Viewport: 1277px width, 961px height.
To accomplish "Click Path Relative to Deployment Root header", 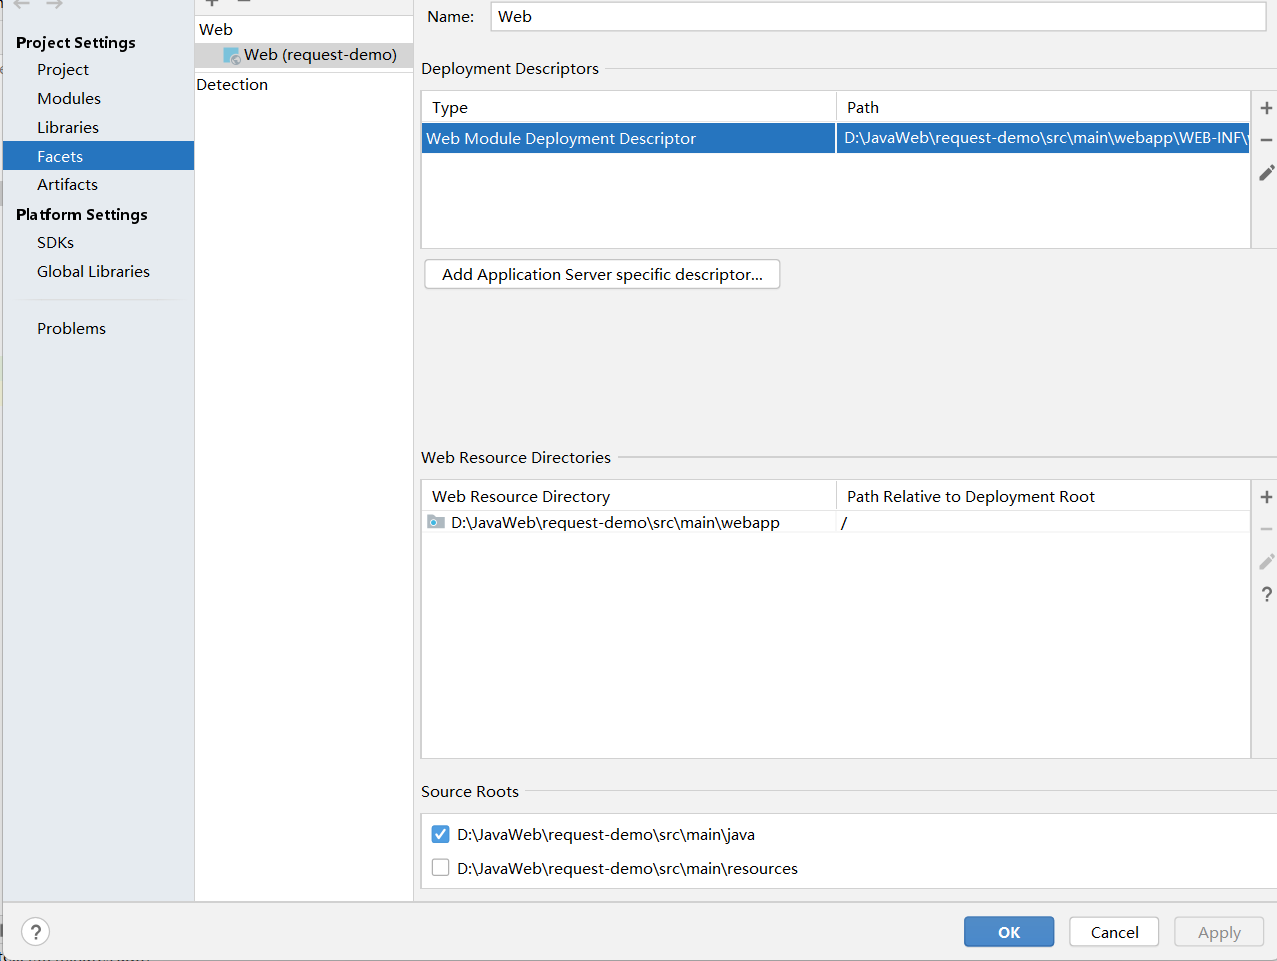I will (1043, 496).
